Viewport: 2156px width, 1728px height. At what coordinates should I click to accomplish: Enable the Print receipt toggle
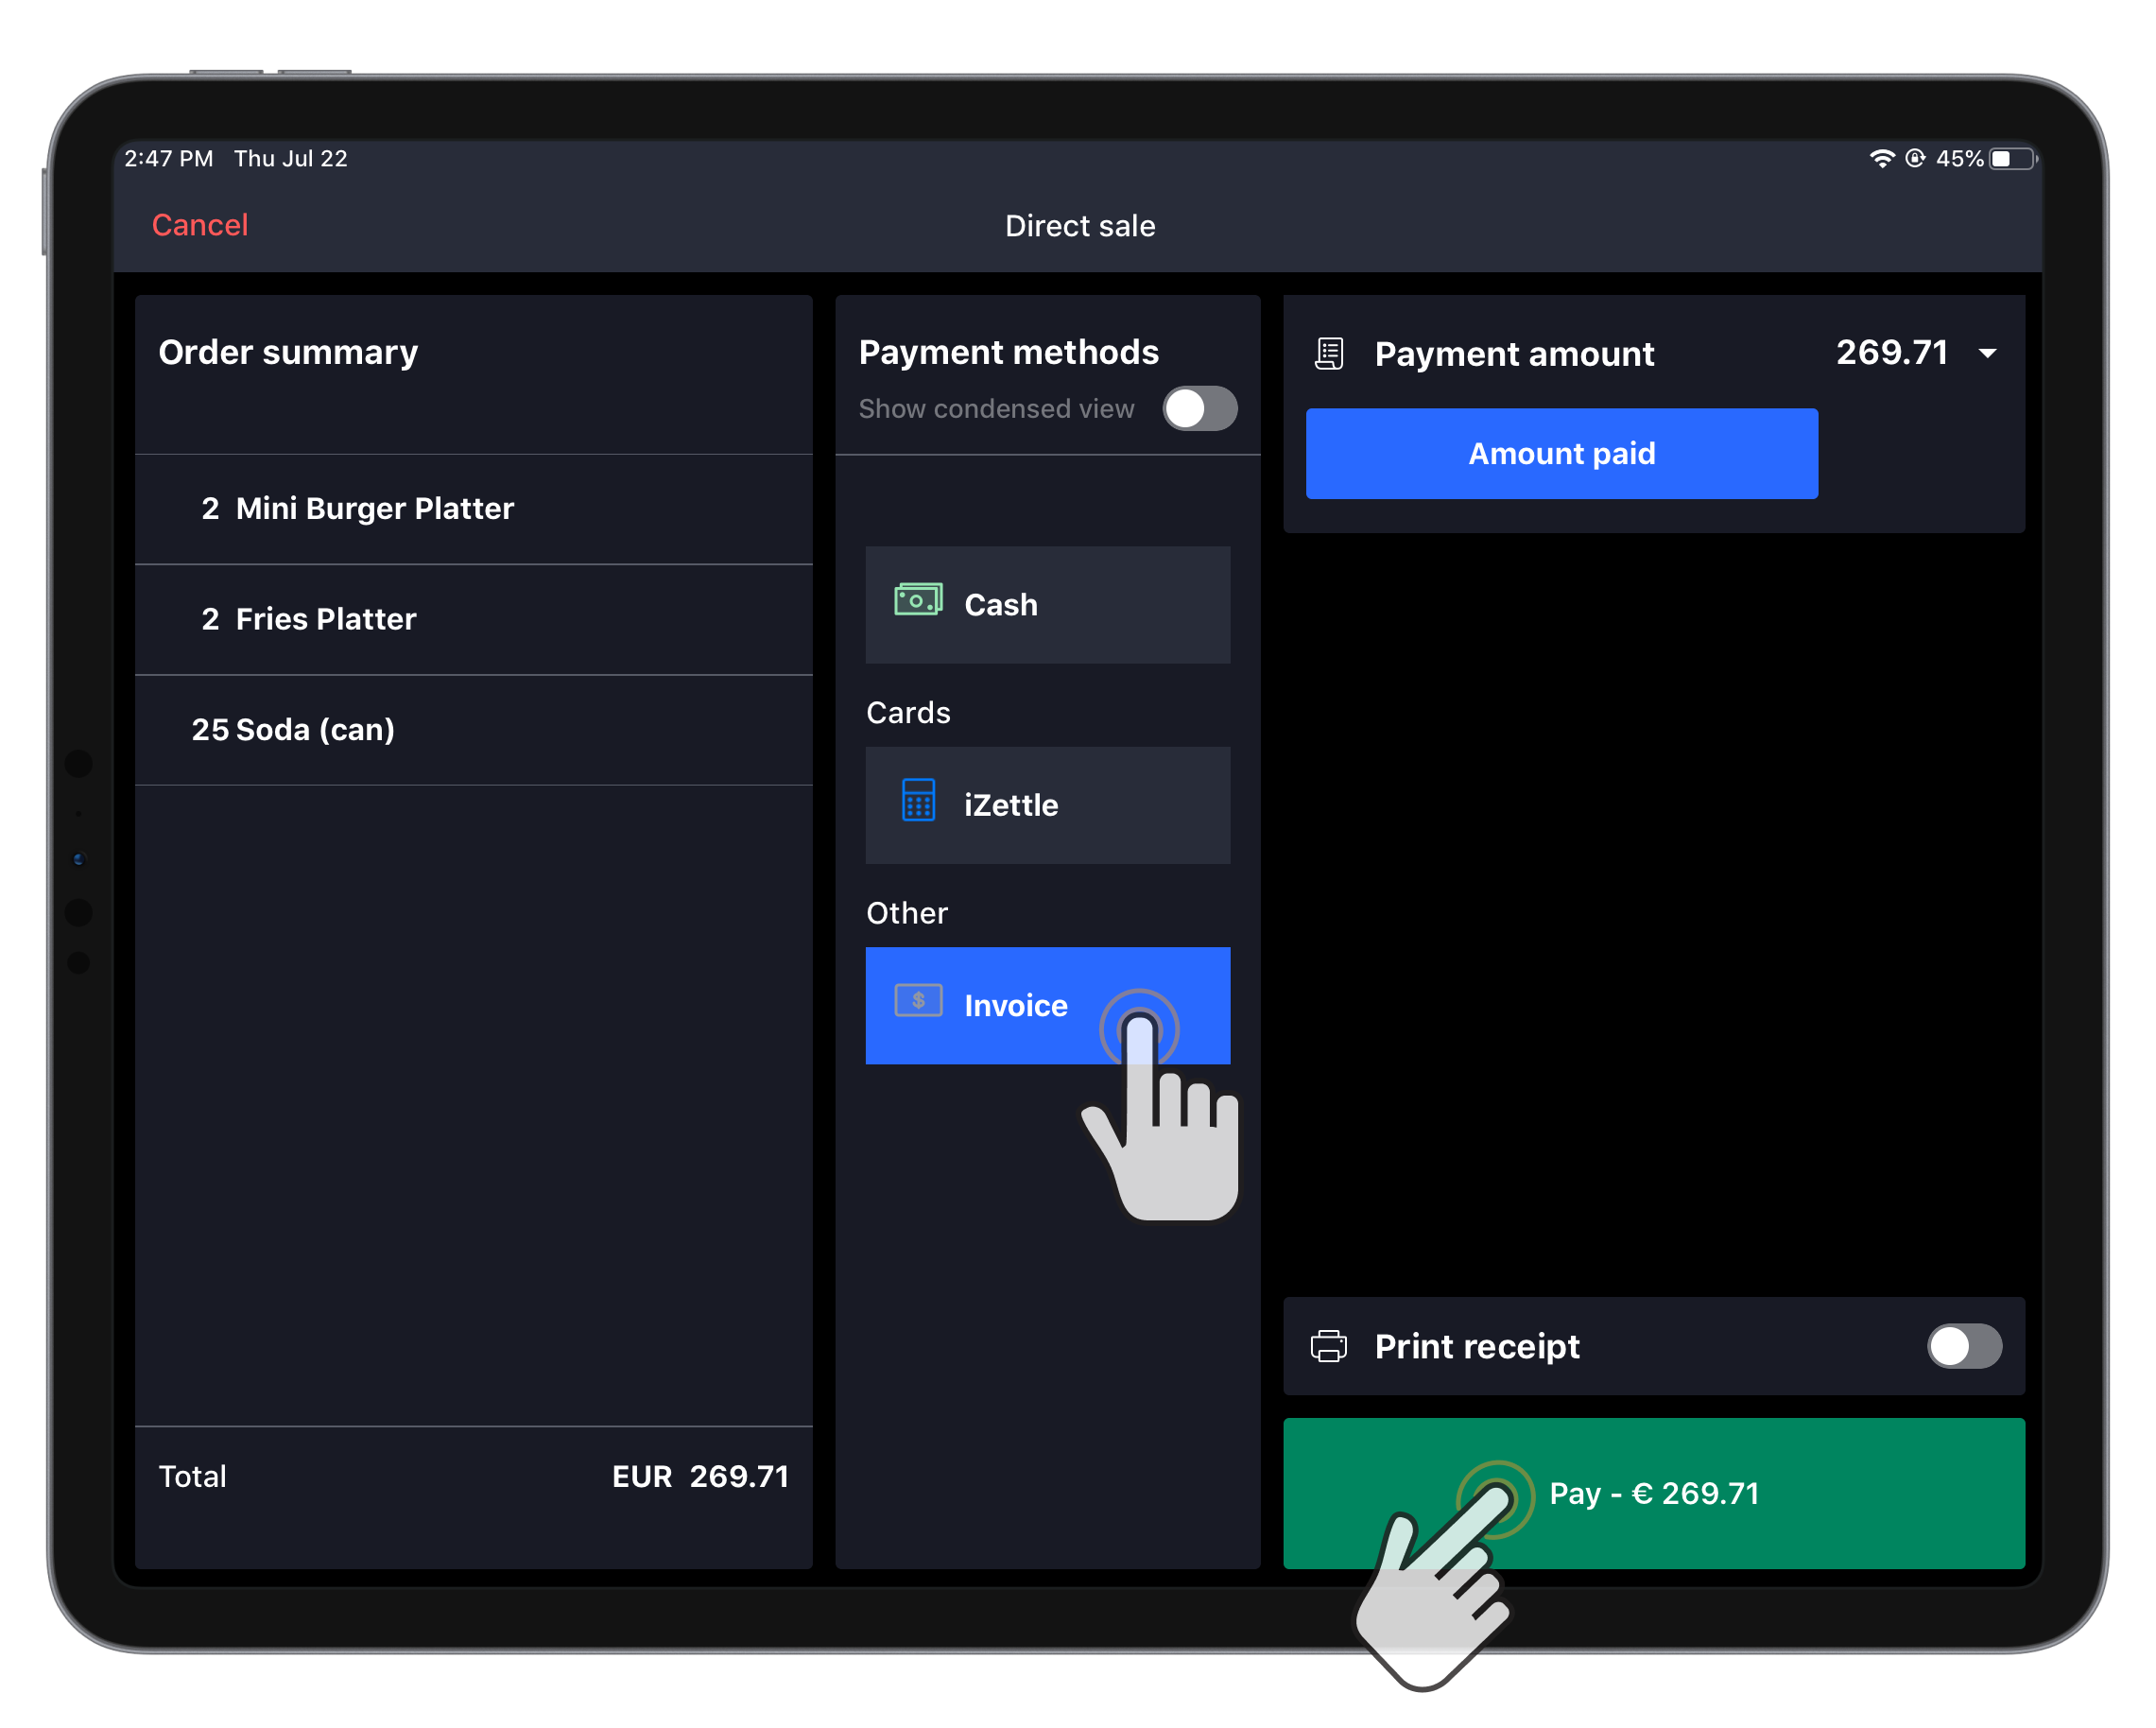(x=1962, y=1347)
